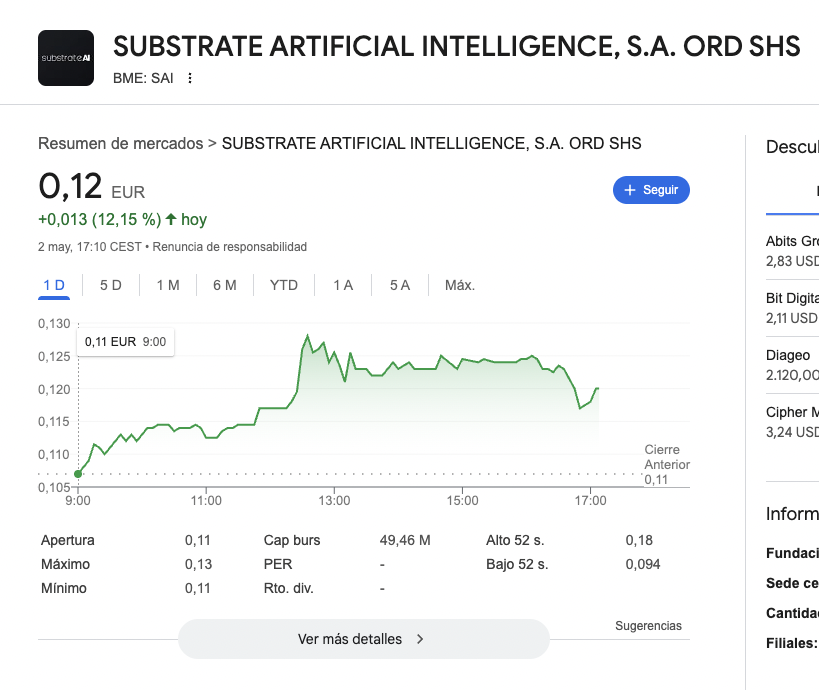
Task: Click the 13:00 axis label on chart
Action: click(x=334, y=500)
